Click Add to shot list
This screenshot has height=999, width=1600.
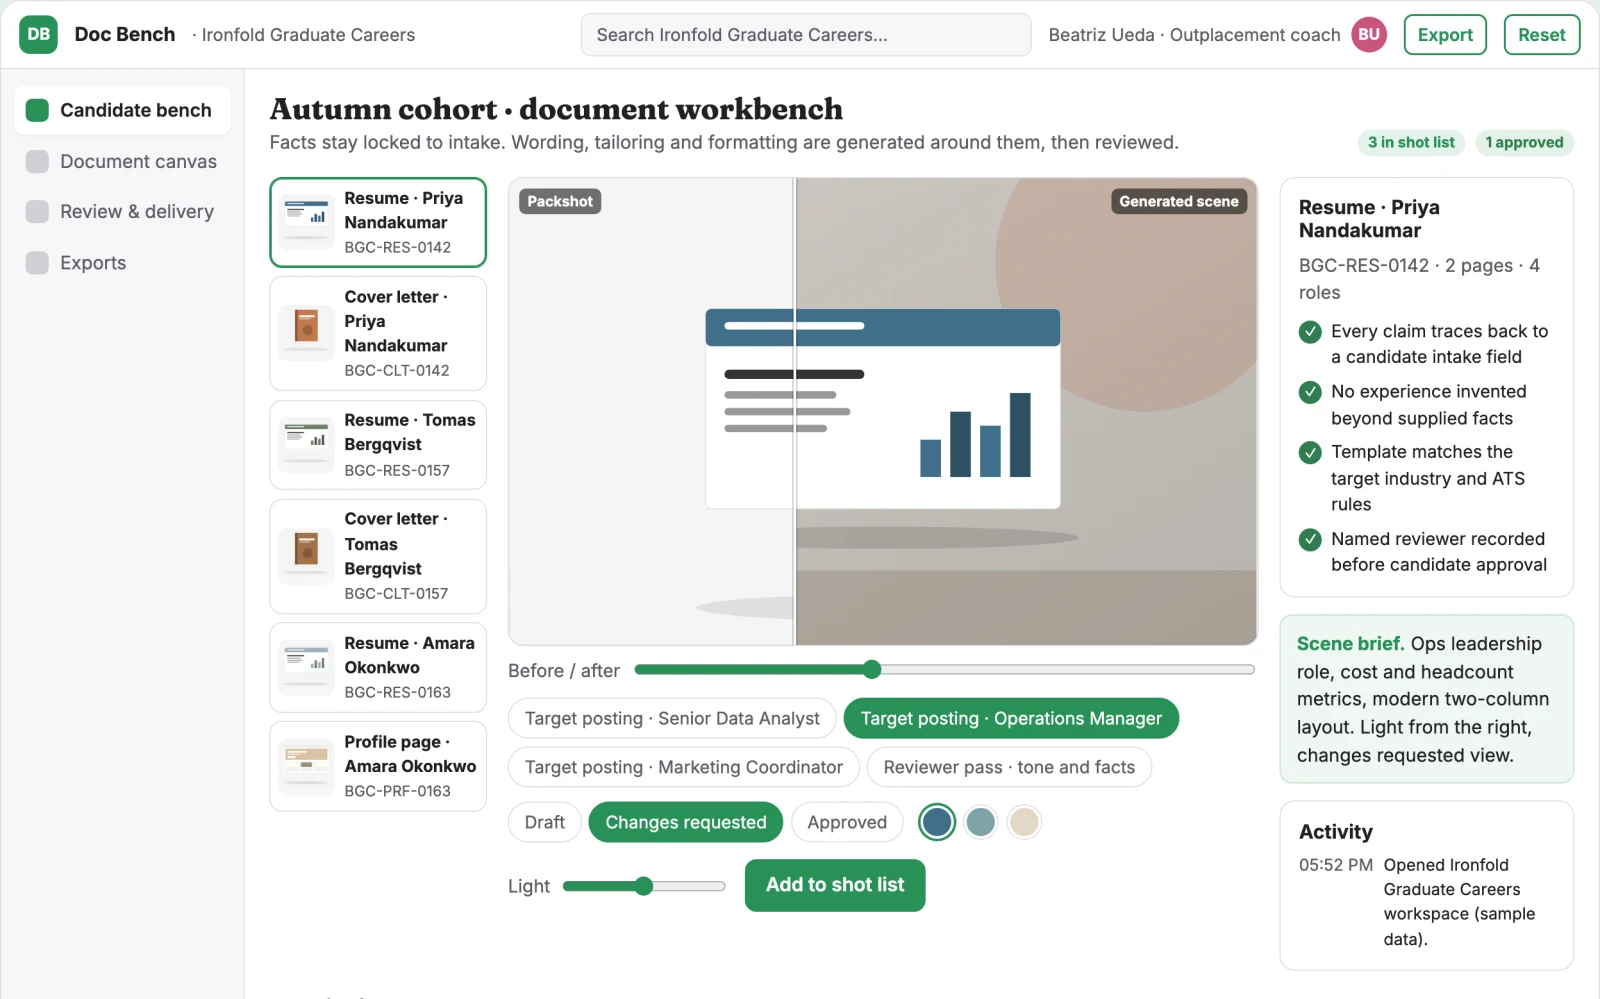pyautogui.click(x=835, y=885)
